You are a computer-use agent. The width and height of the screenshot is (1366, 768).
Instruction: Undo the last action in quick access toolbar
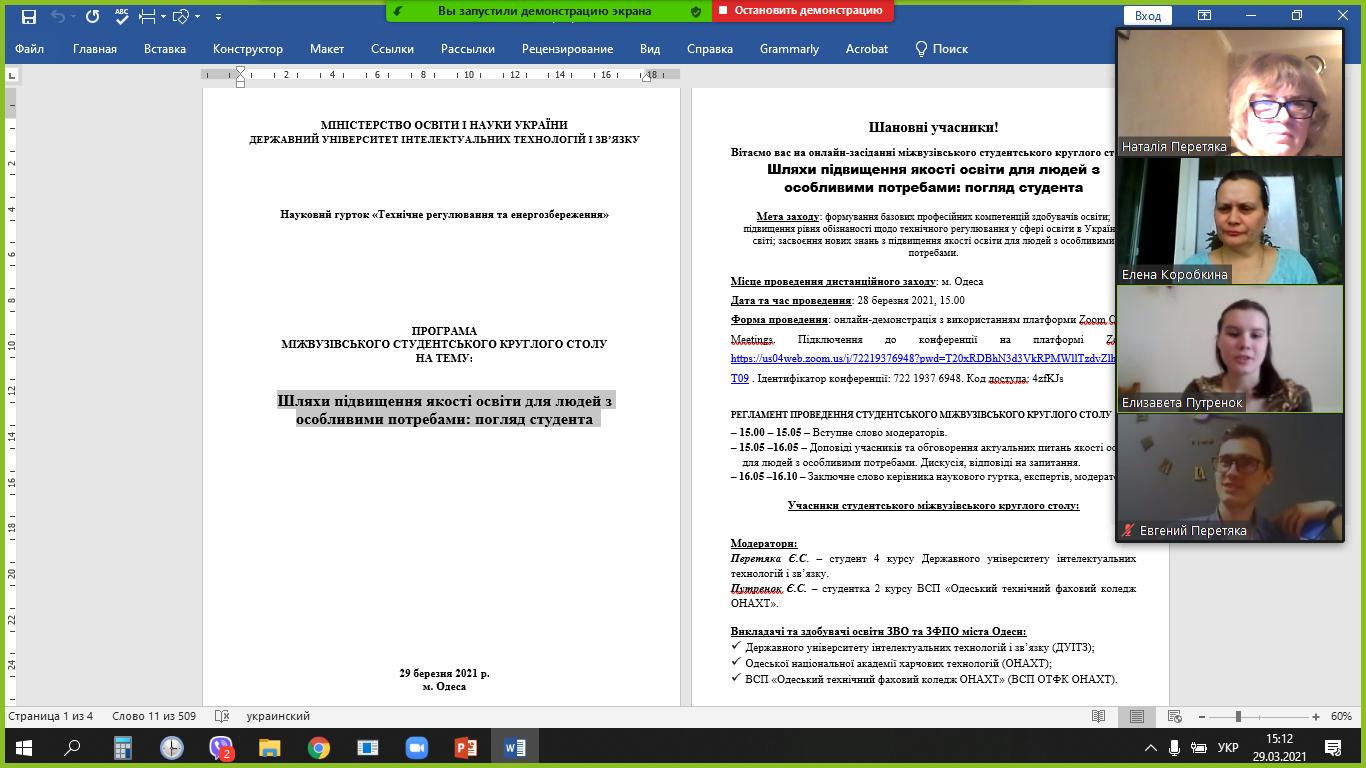pos(58,16)
